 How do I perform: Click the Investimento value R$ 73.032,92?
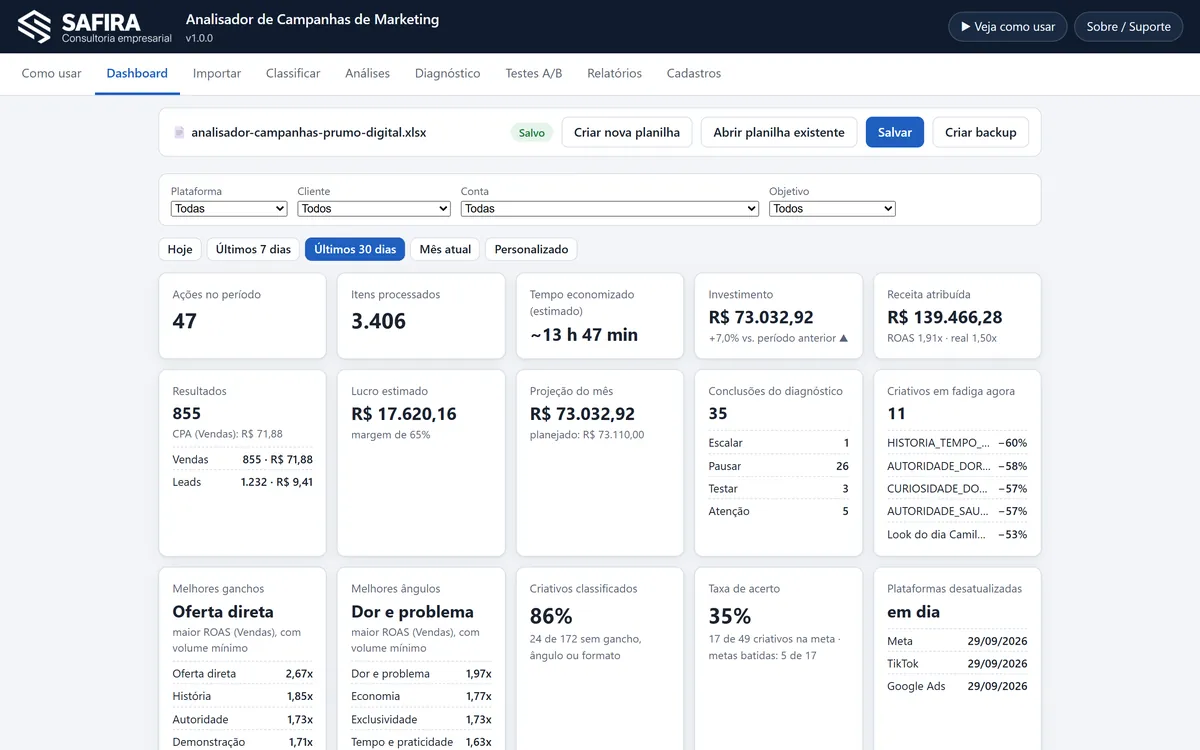[761, 317]
